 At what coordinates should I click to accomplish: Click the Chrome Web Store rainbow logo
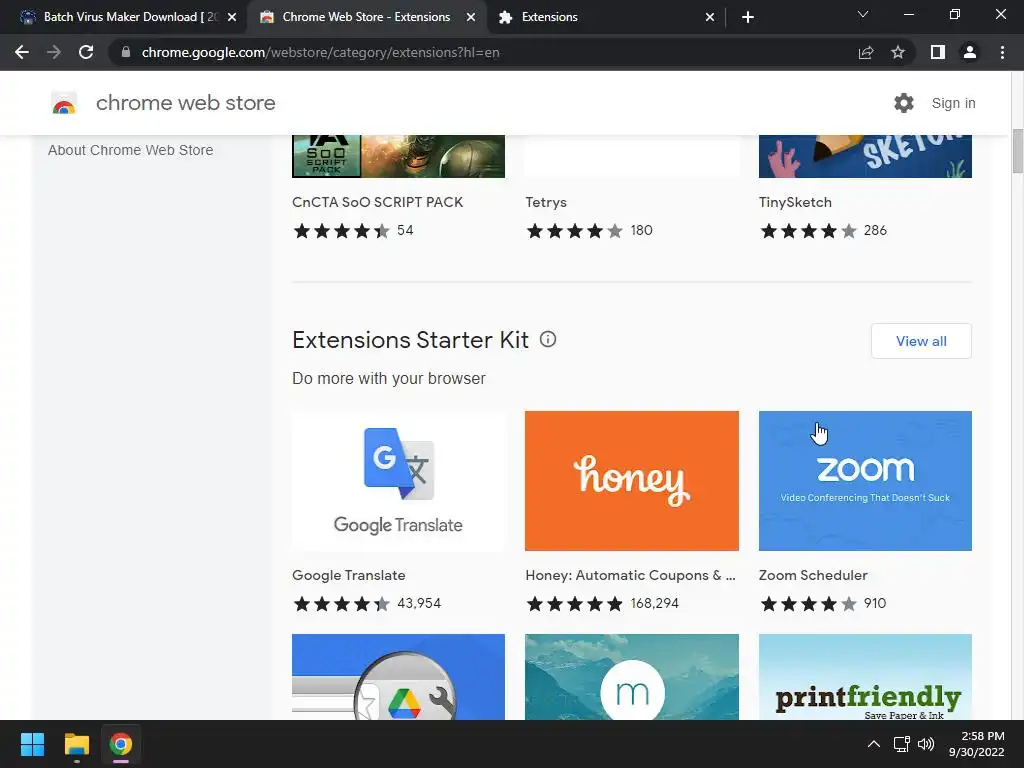click(x=64, y=103)
